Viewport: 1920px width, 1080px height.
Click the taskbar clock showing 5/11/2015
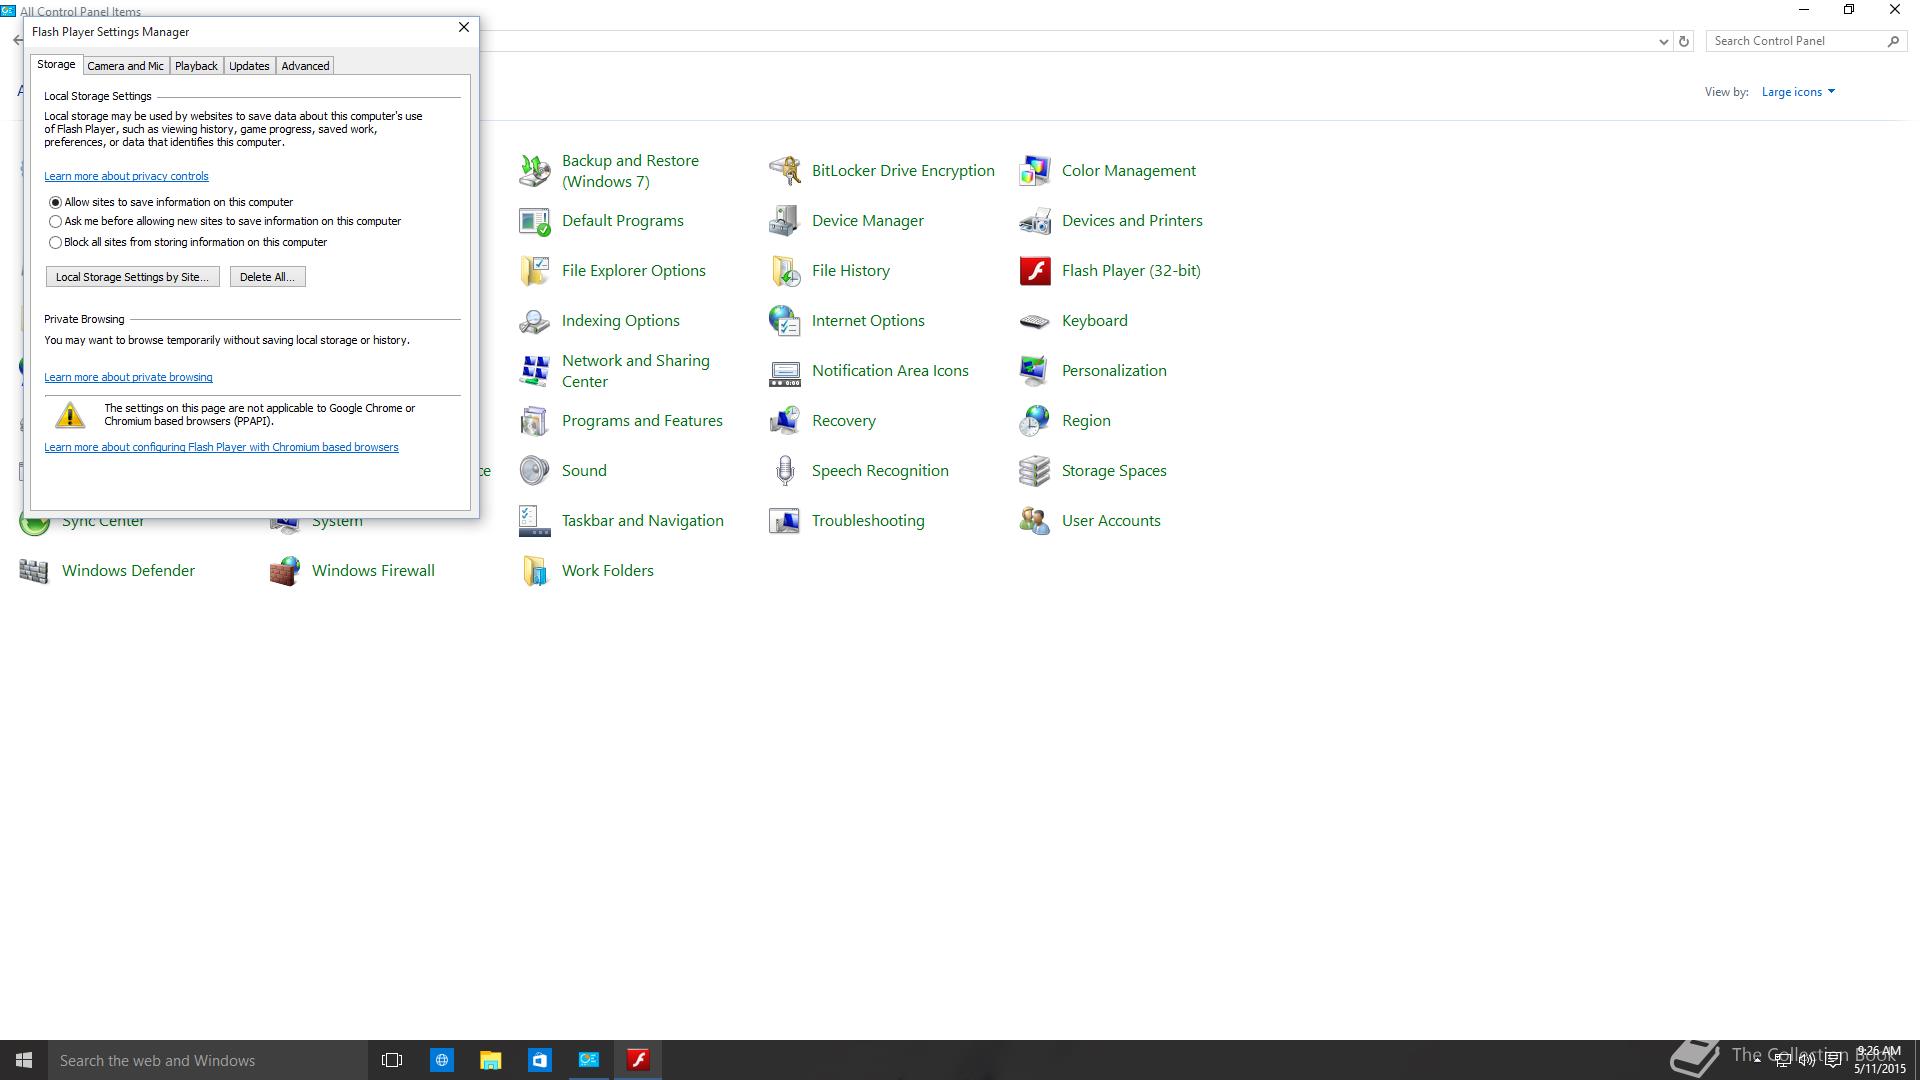point(1879,1060)
